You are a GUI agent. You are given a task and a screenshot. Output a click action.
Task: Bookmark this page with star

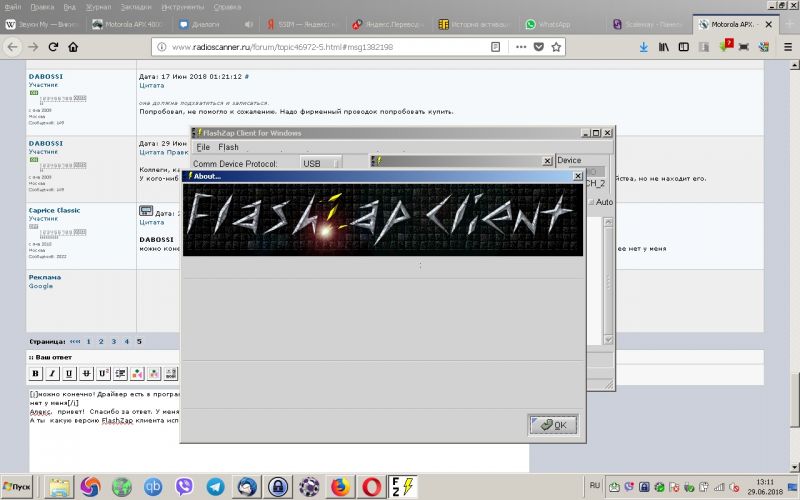pyautogui.click(x=556, y=47)
